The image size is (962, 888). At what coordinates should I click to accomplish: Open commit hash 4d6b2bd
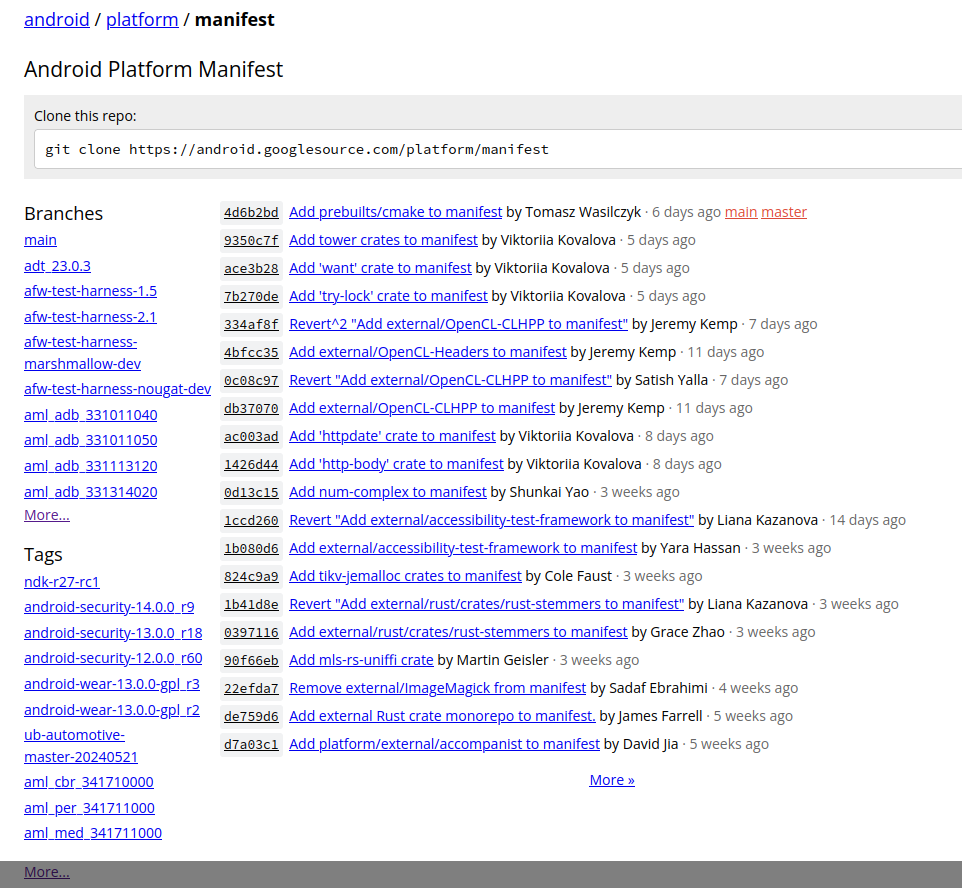point(251,212)
